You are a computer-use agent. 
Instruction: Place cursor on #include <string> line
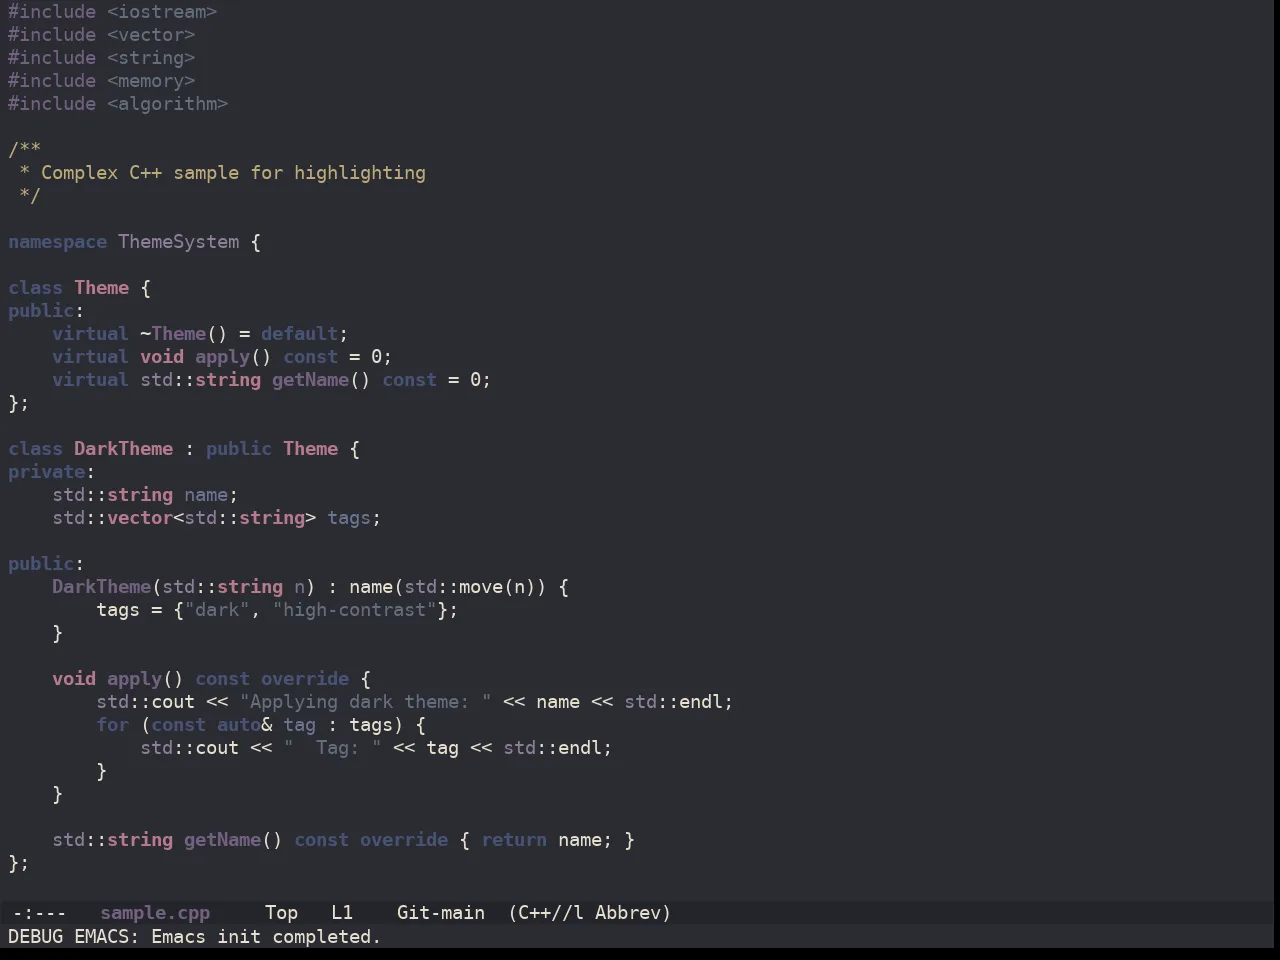pyautogui.click(x=102, y=58)
